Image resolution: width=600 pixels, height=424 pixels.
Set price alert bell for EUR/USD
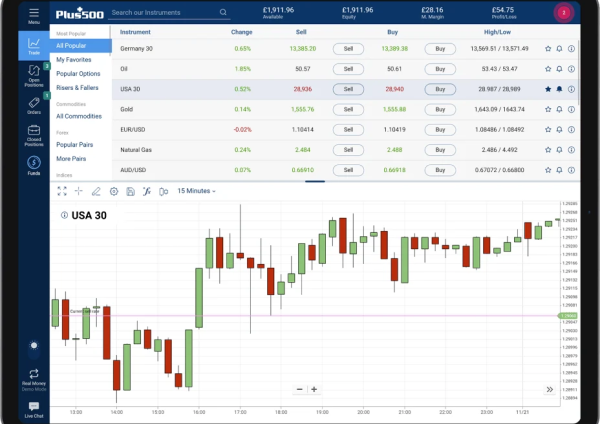pos(559,130)
